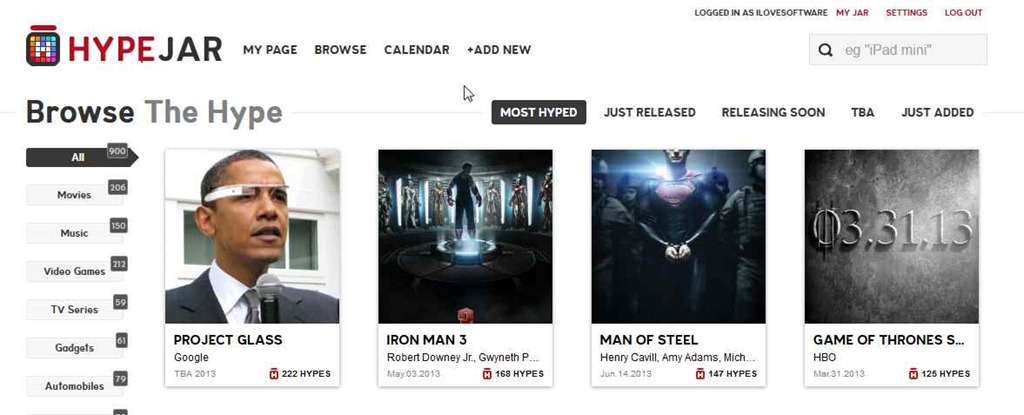
Task: Click the 'TBA 2013' release date
Action: (195, 374)
